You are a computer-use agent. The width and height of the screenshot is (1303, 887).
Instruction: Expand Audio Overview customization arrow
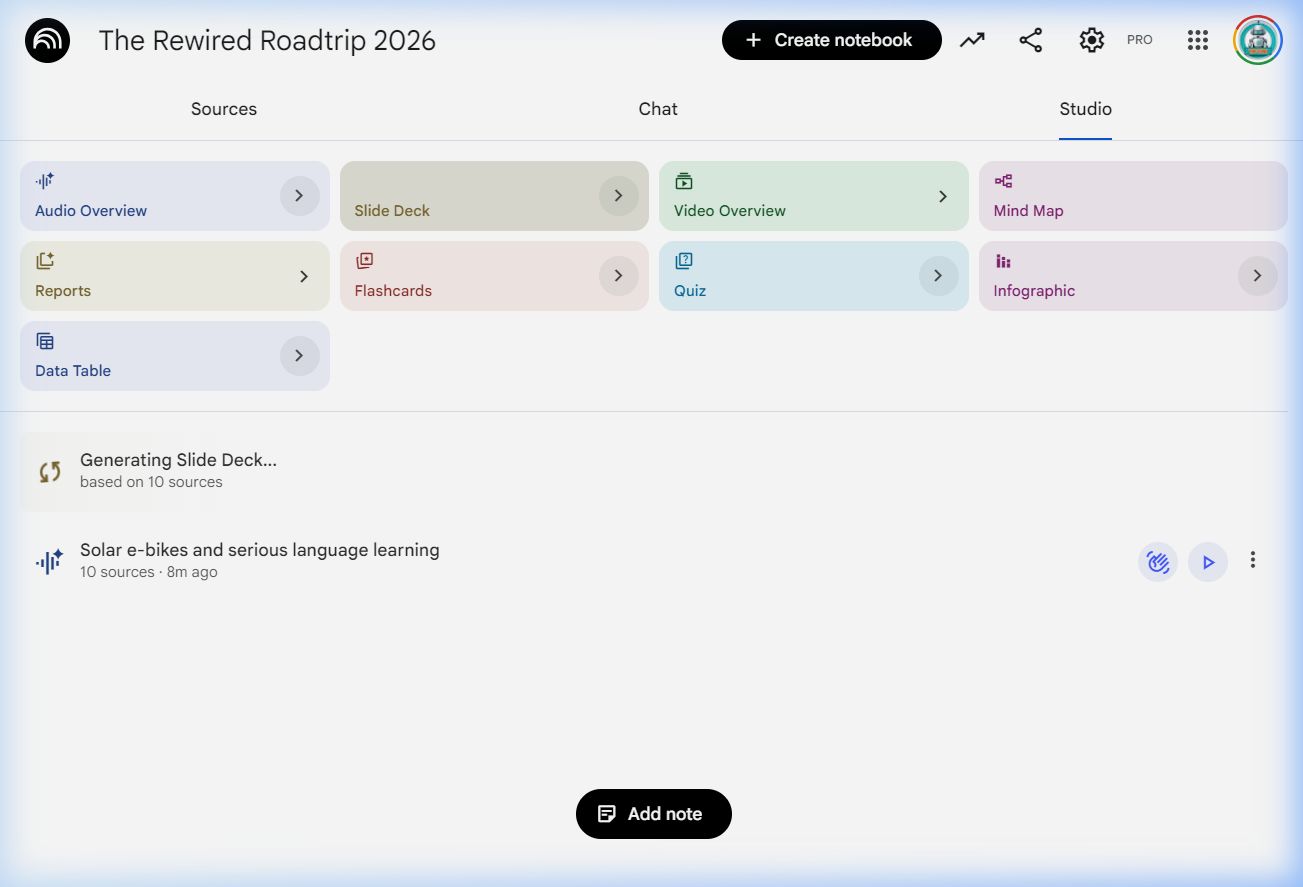pyautogui.click(x=299, y=196)
